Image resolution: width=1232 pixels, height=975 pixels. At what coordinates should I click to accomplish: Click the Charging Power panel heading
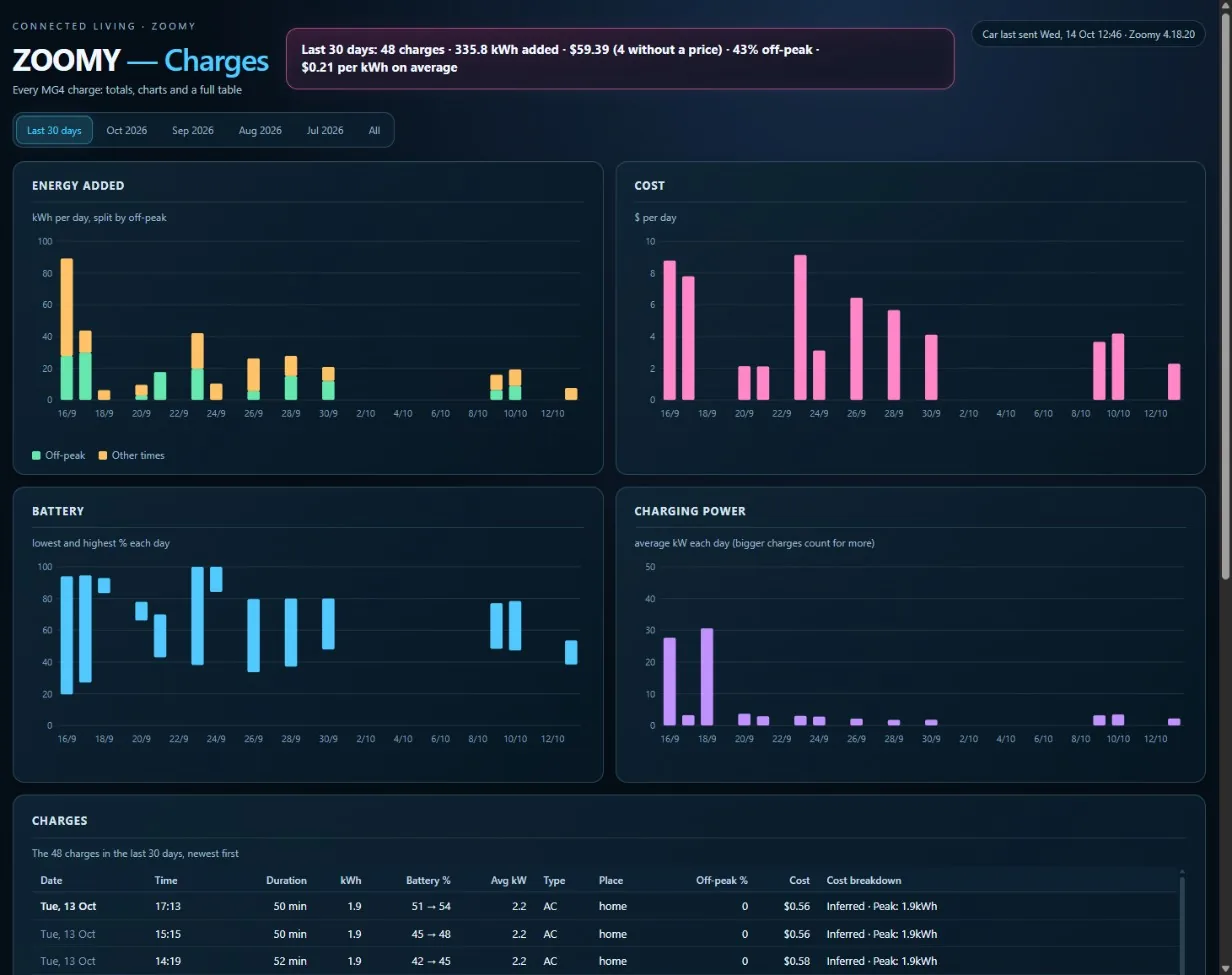tap(690, 511)
